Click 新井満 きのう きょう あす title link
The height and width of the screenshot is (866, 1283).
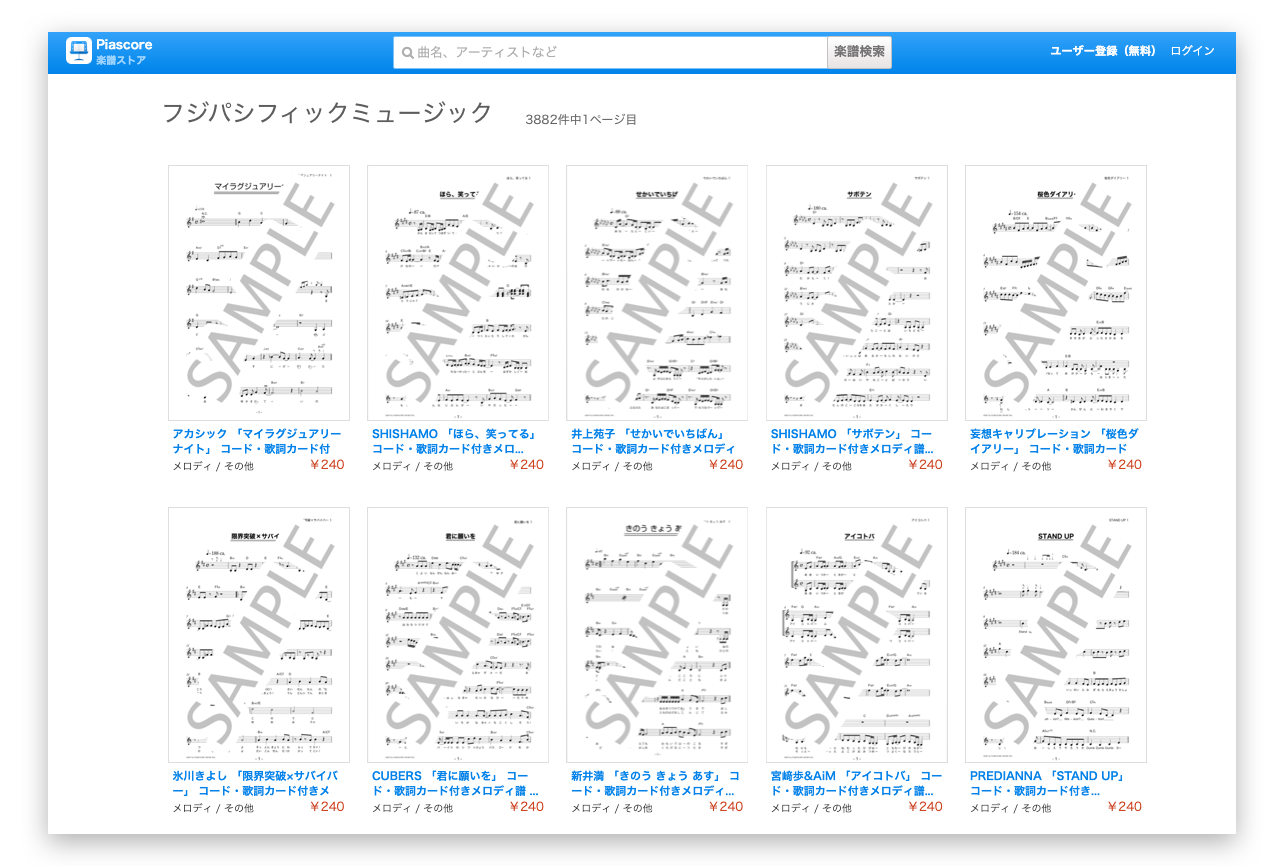[x=655, y=783]
